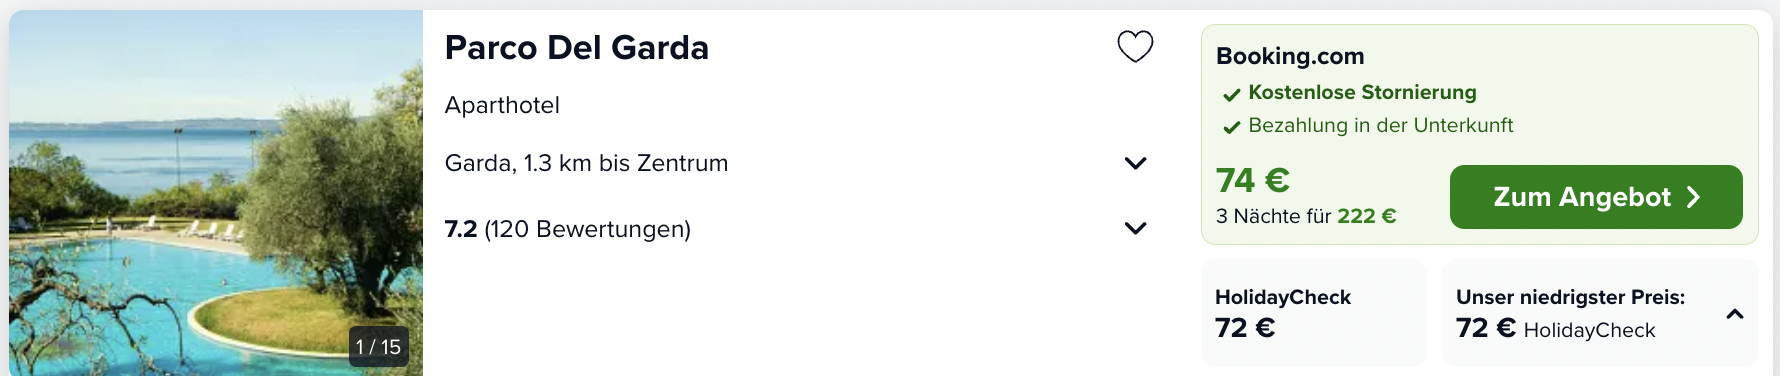Click the 1 / 15 photo counter
Screen dimensions: 1780x376
[378, 347]
